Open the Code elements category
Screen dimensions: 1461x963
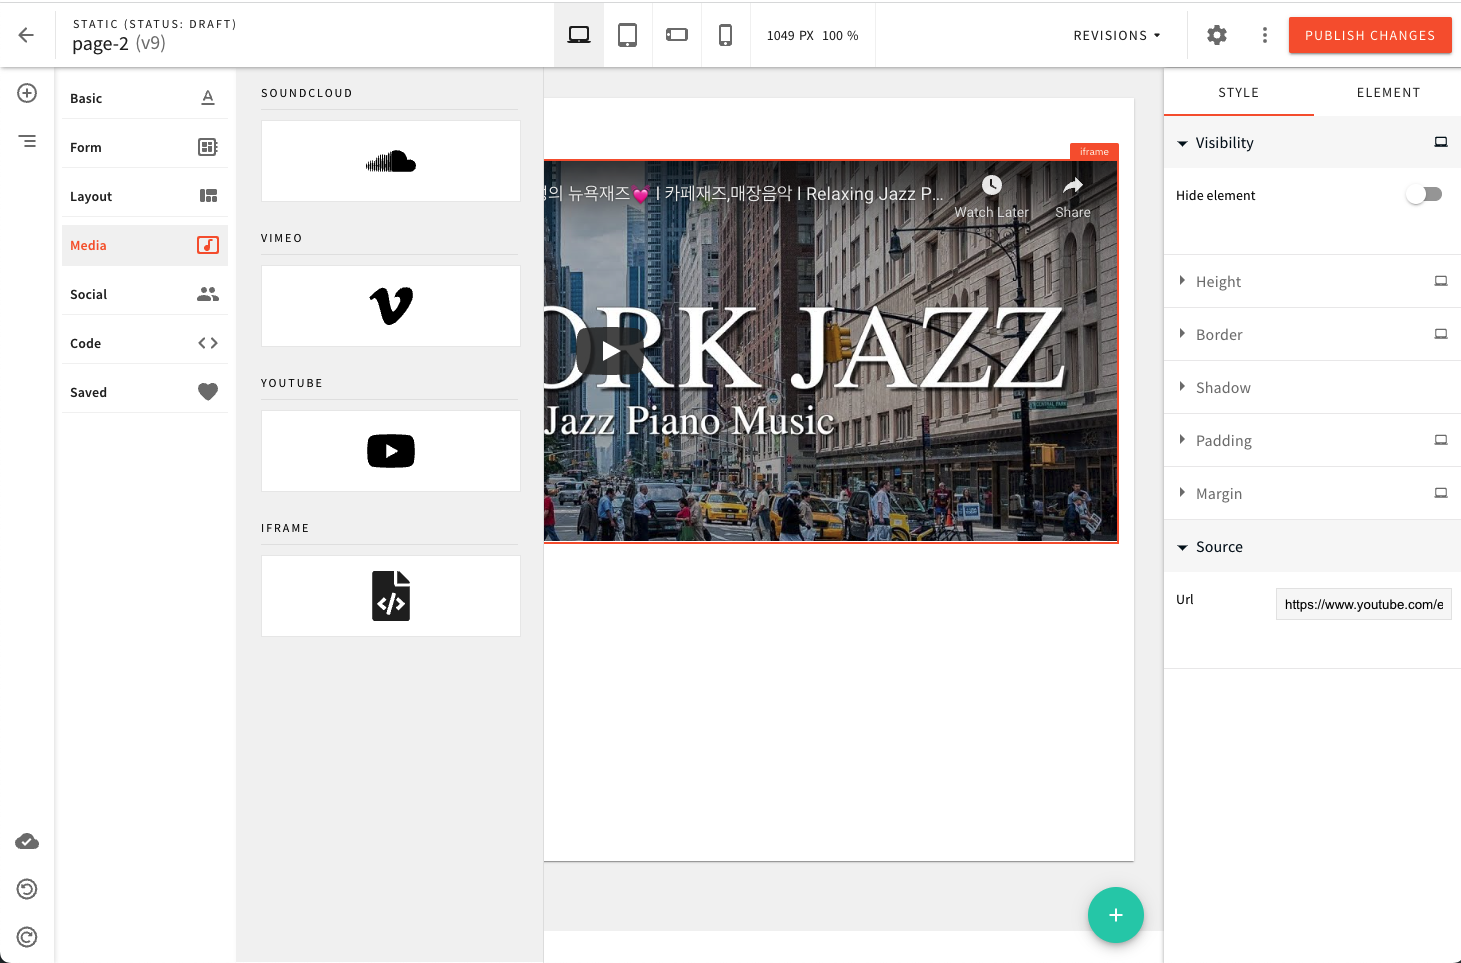tap(145, 343)
